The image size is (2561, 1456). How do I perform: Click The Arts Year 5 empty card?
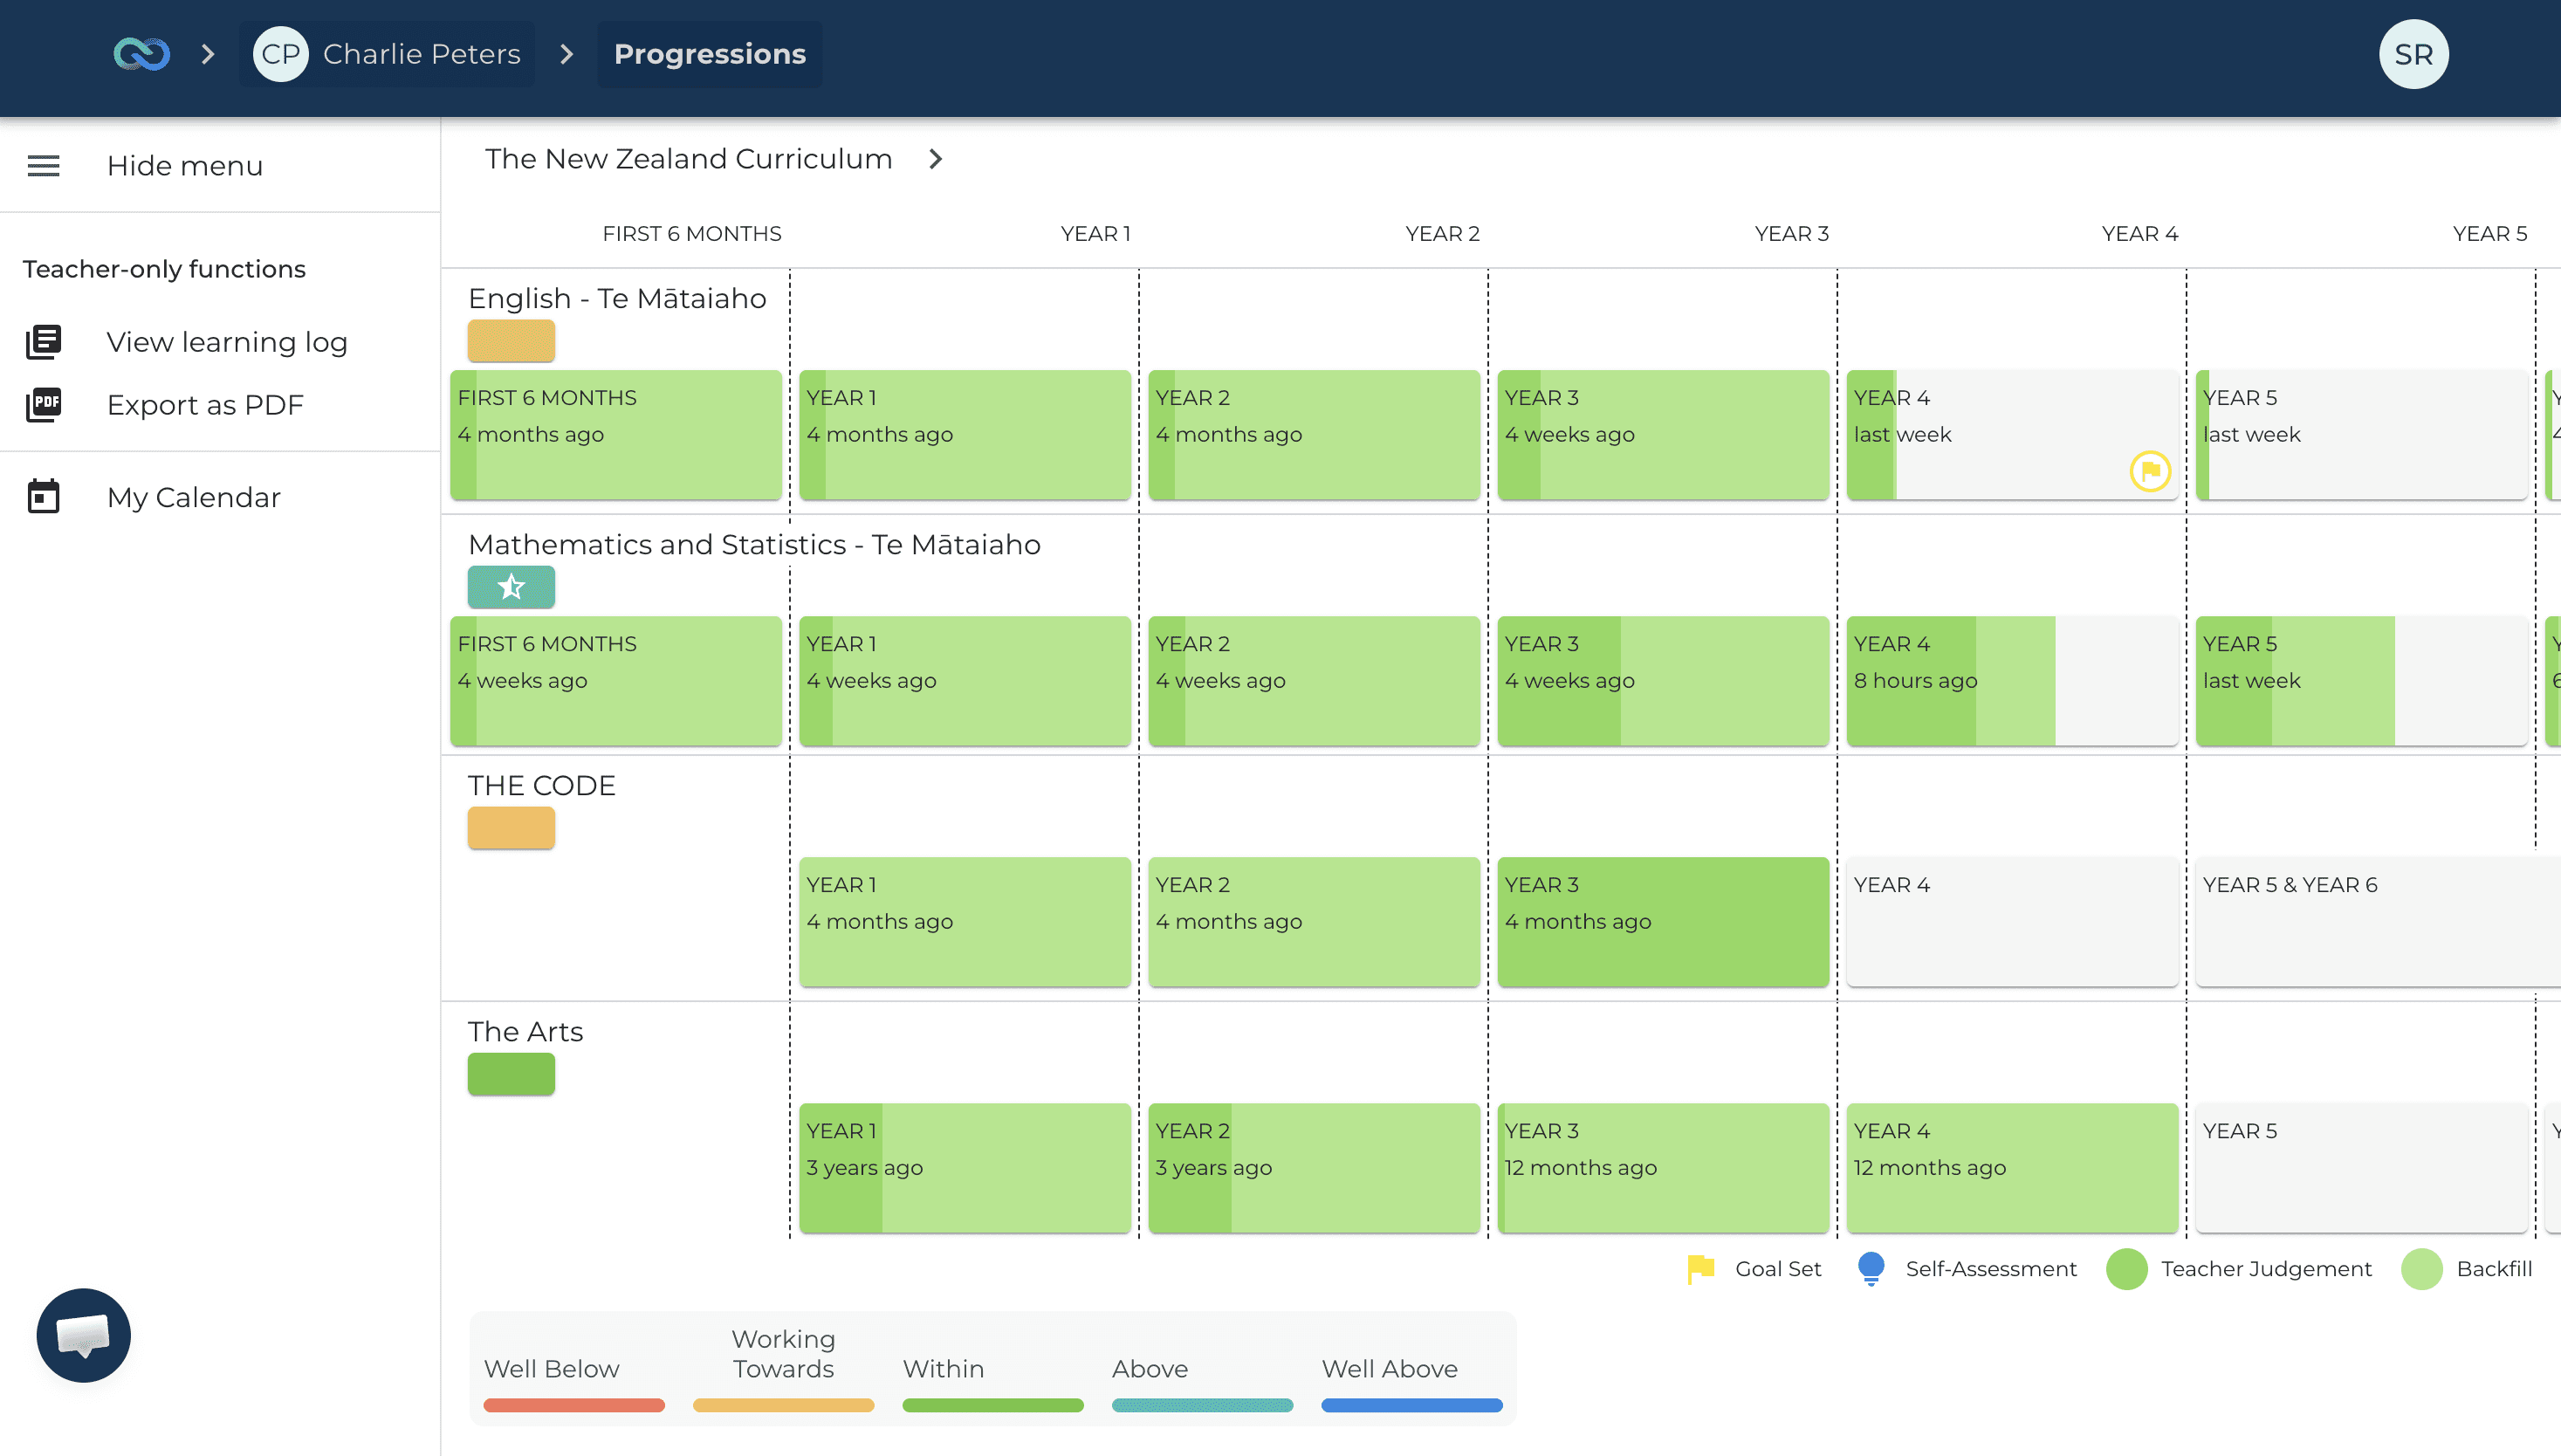2360,1167
